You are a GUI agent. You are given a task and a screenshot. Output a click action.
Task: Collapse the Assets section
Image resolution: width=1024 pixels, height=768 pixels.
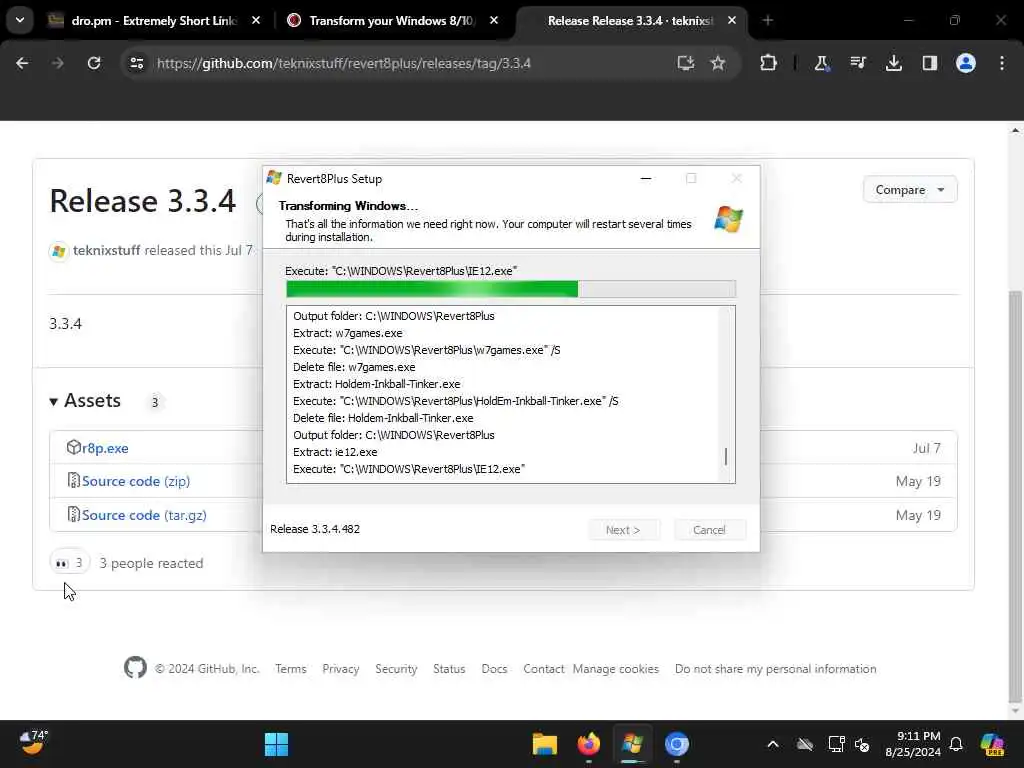tap(86, 400)
